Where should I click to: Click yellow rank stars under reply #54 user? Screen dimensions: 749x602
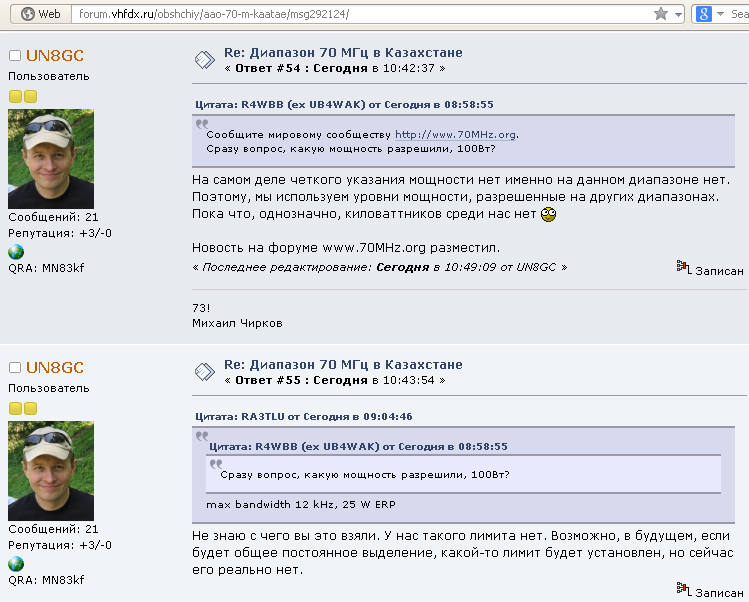click(23, 97)
